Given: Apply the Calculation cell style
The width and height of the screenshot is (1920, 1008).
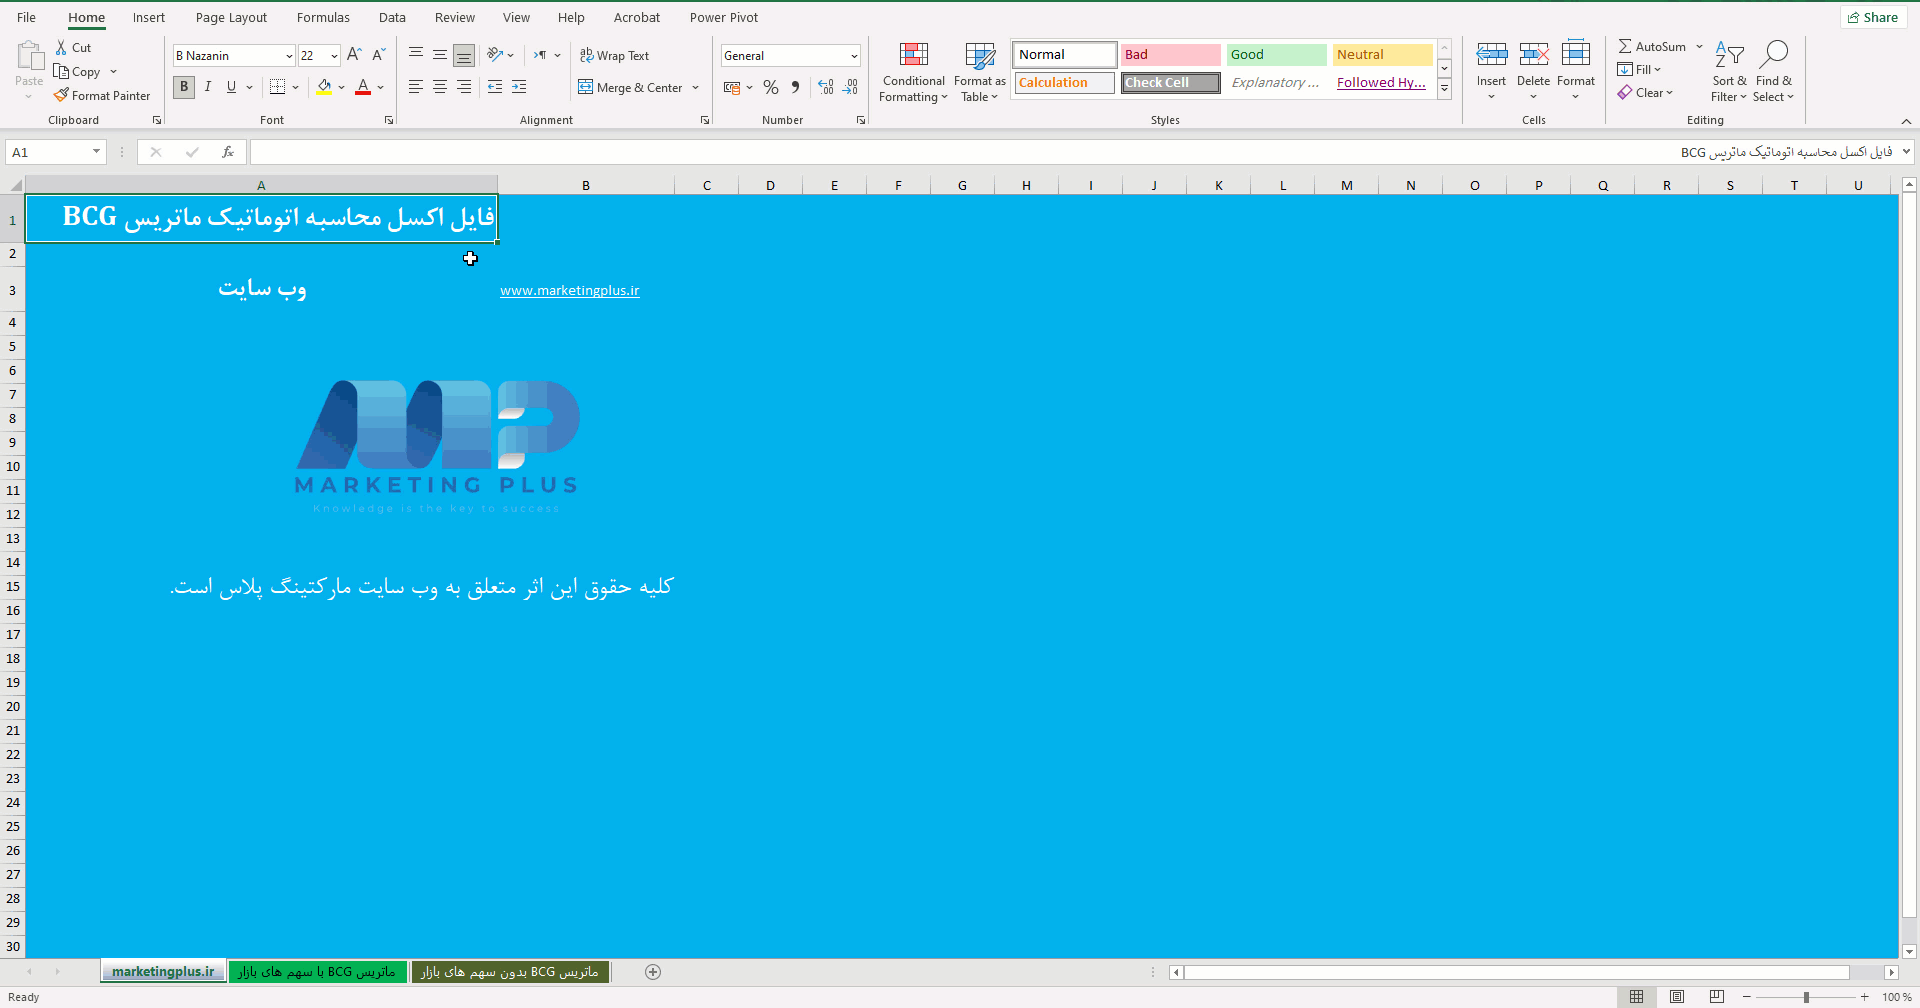Looking at the screenshot, I should [x=1065, y=82].
